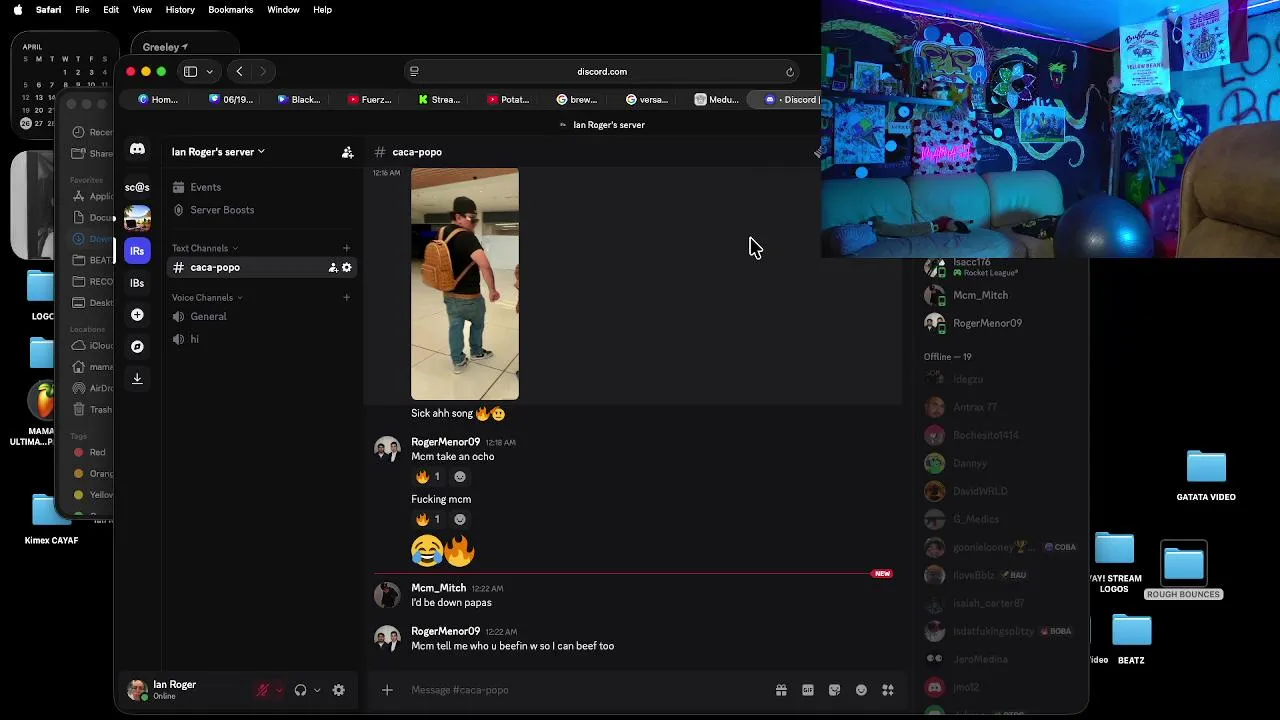Toggle microphone mute in user panel
This screenshot has width=1280, height=720.
[x=263, y=690]
